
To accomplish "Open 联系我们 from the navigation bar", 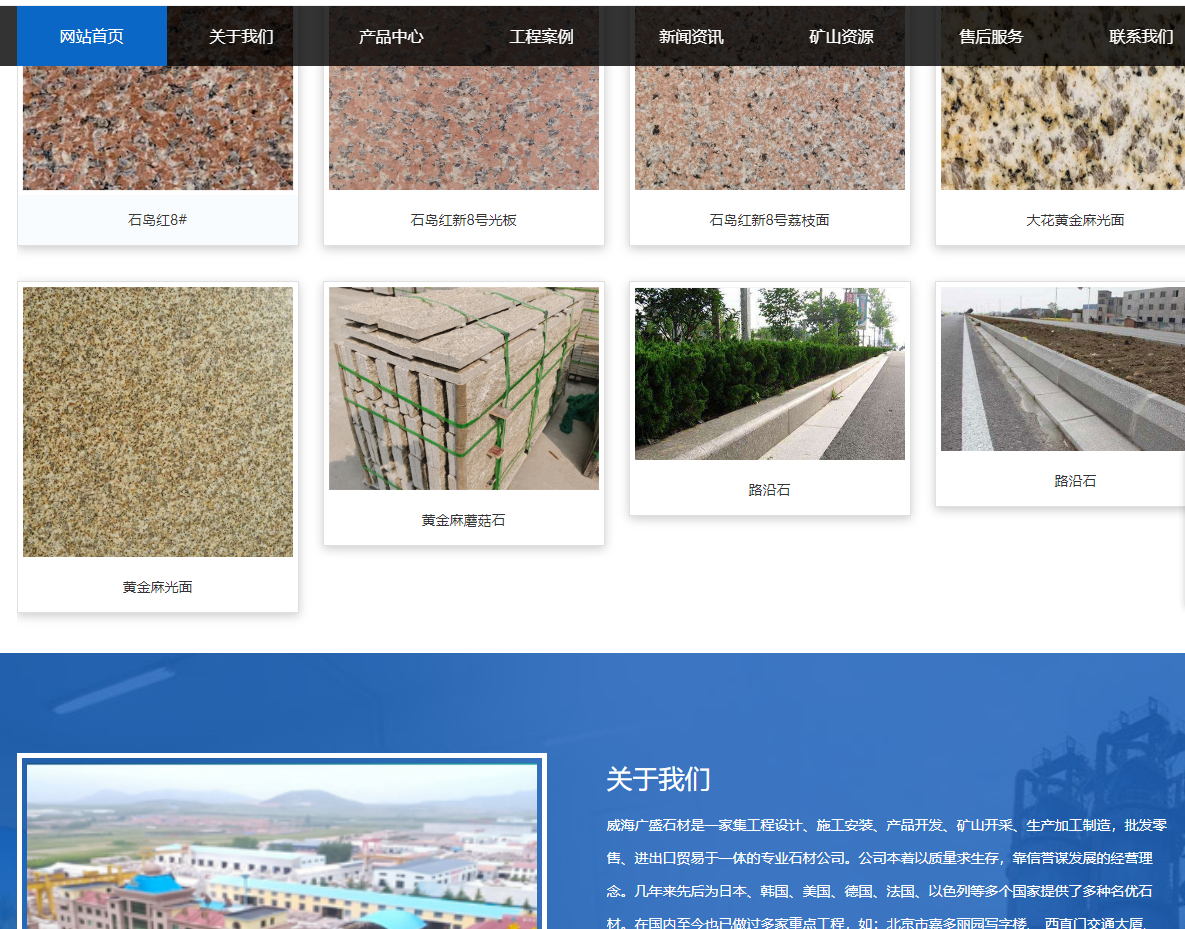I will click(1141, 37).
